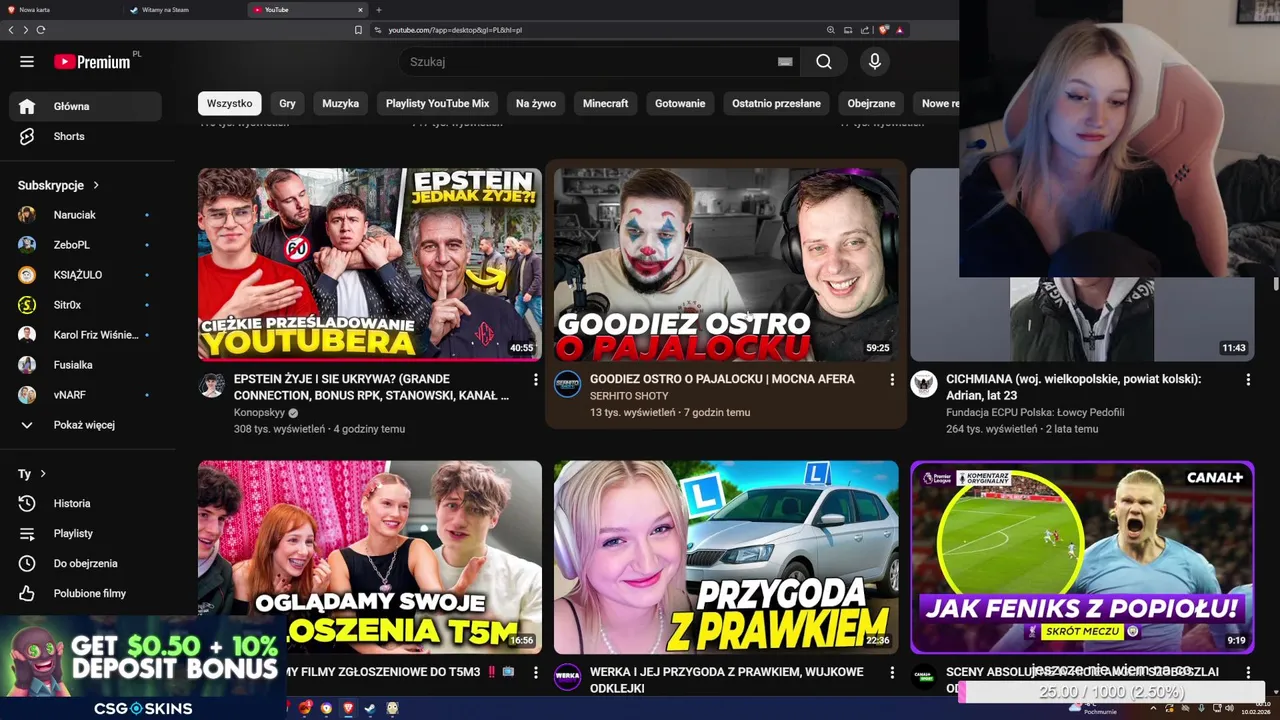The image size is (1280, 720).
Task: Select the Muzyka filter chip
Action: 340,103
